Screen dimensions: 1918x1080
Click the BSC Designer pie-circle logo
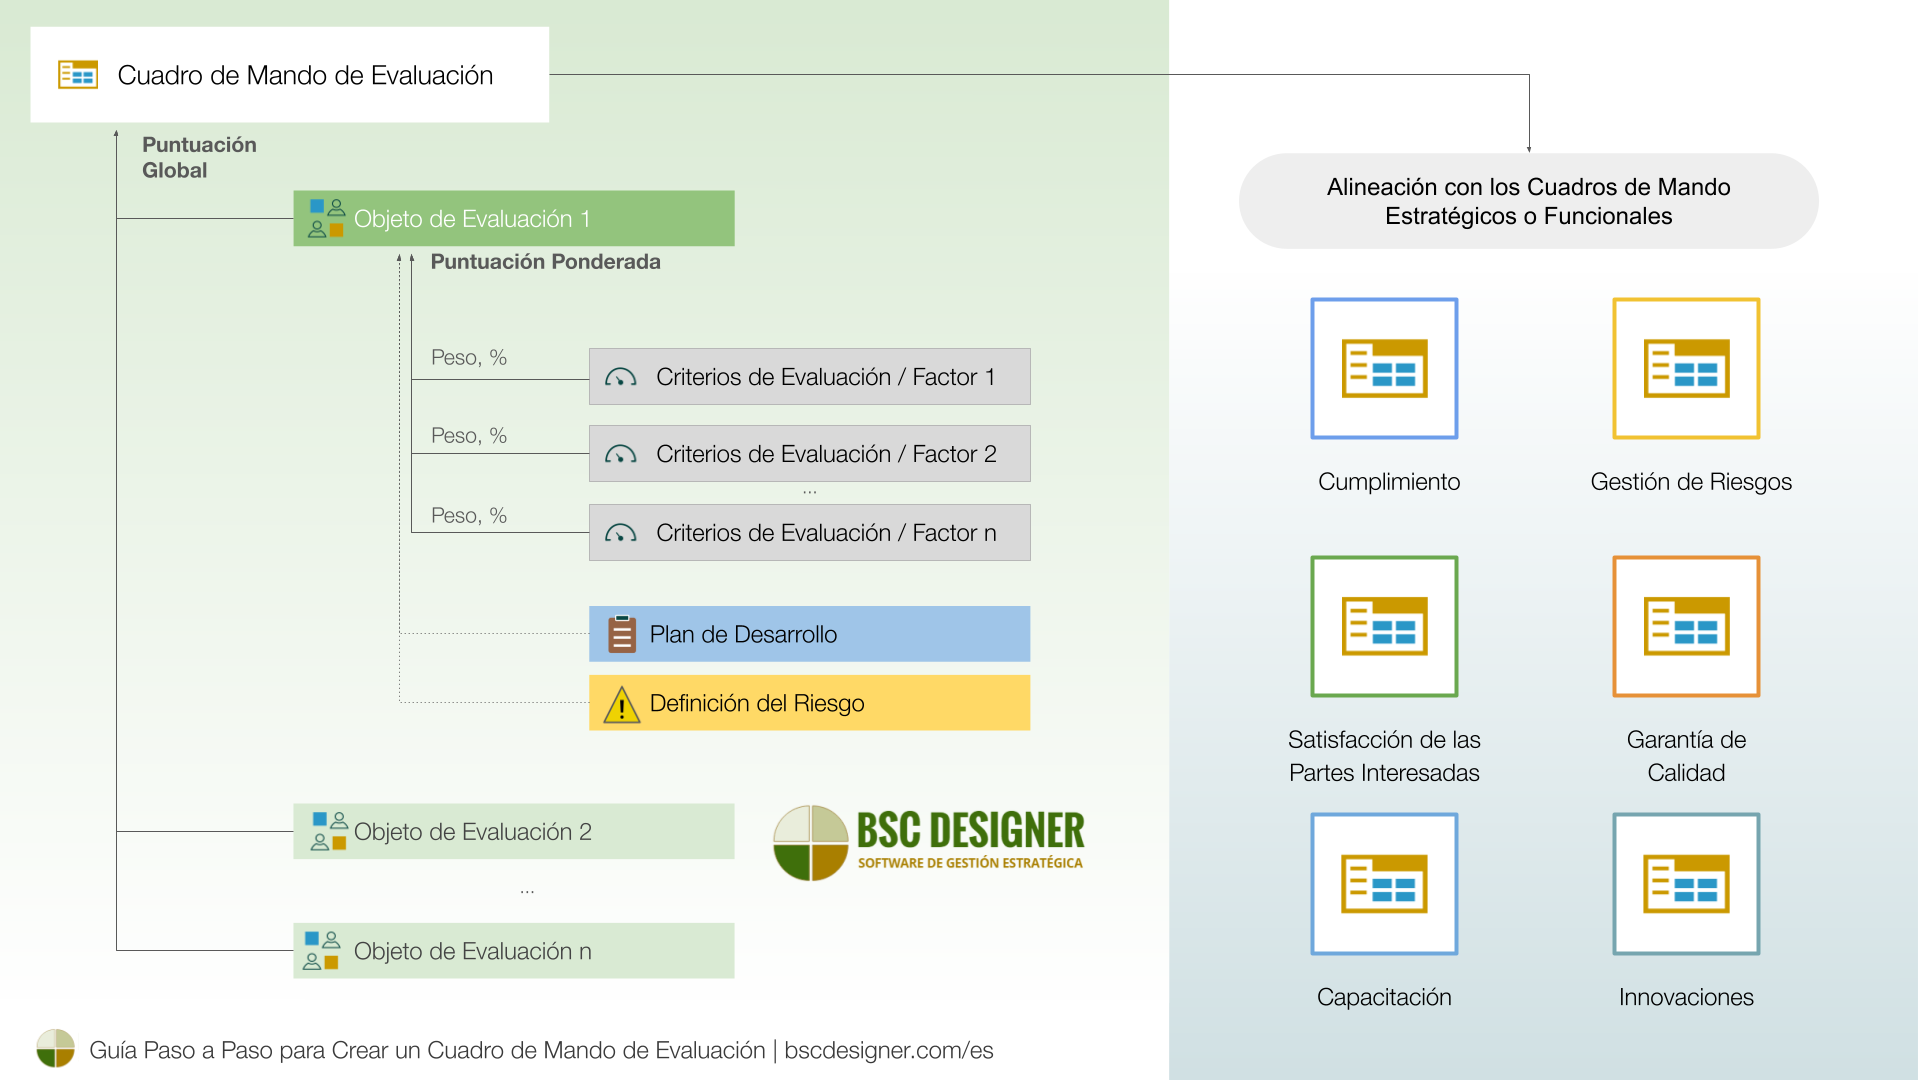(x=811, y=843)
